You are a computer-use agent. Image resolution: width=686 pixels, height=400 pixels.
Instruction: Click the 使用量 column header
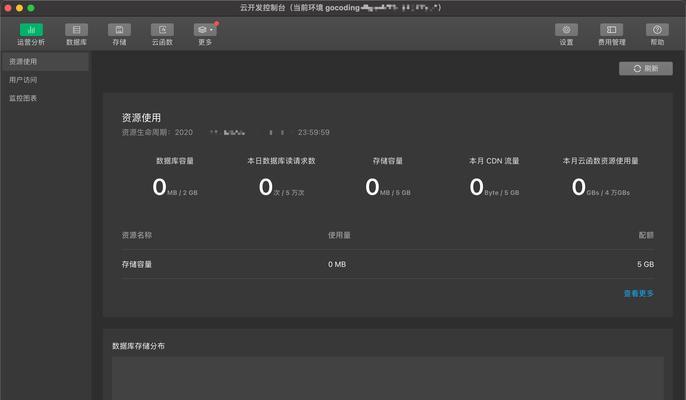tap(339, 235)
